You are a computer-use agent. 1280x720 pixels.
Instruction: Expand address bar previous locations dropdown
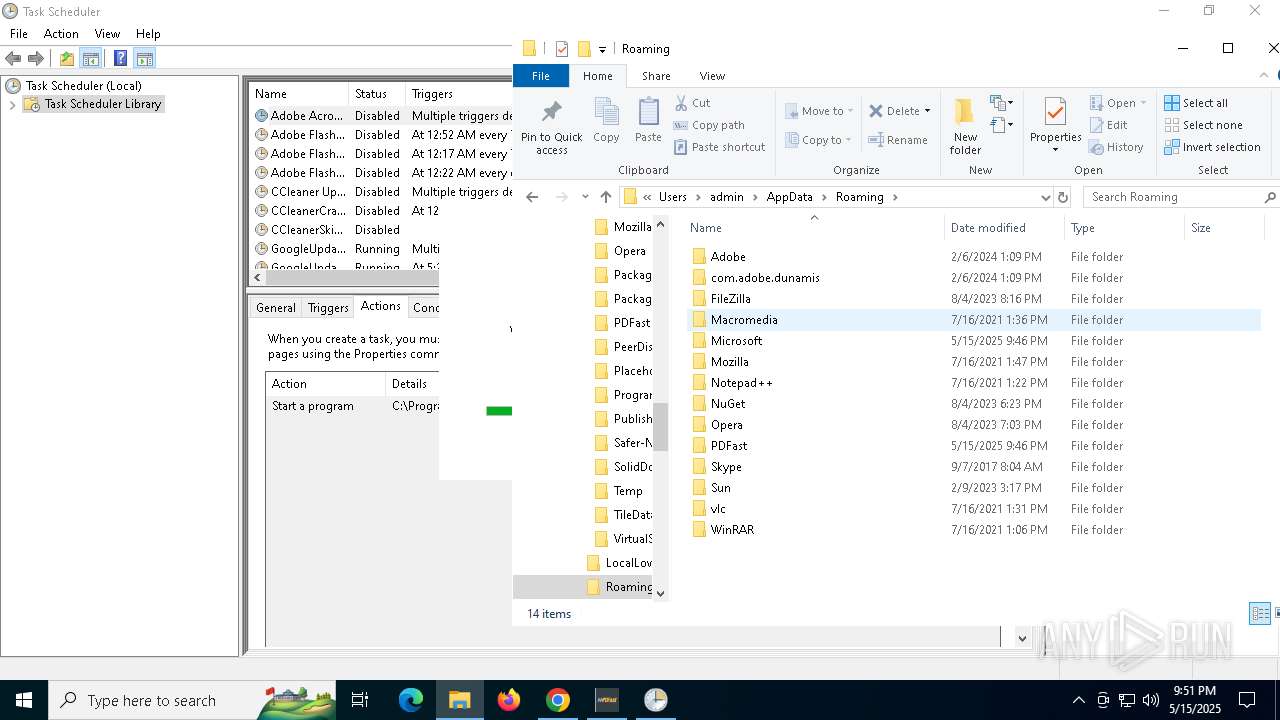click(x=1045, y=197)
